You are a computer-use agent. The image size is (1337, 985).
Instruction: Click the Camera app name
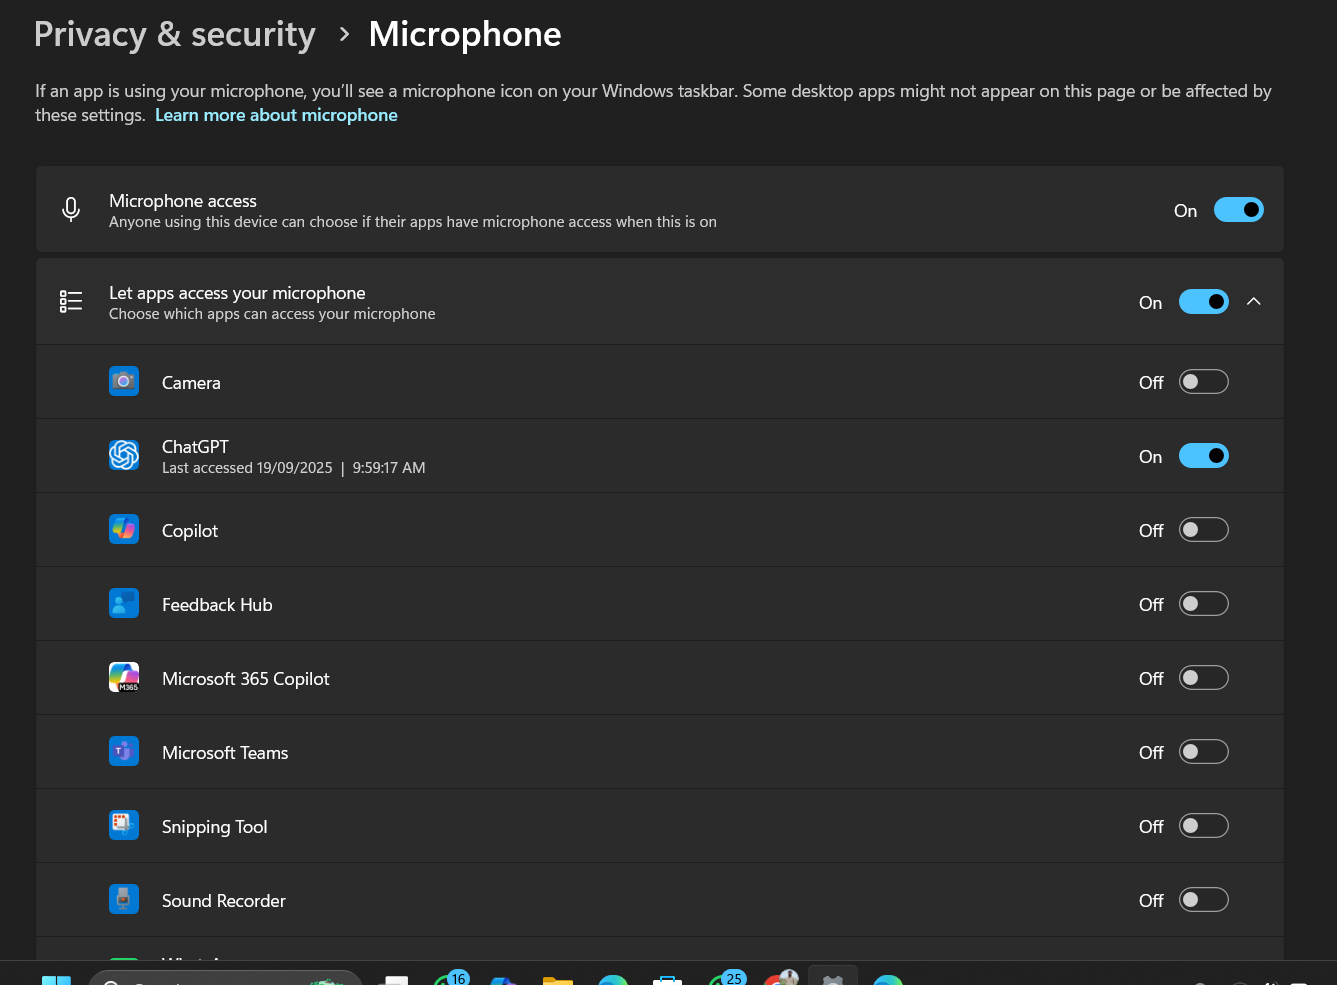pyautogui.click(x=191, y=383)
